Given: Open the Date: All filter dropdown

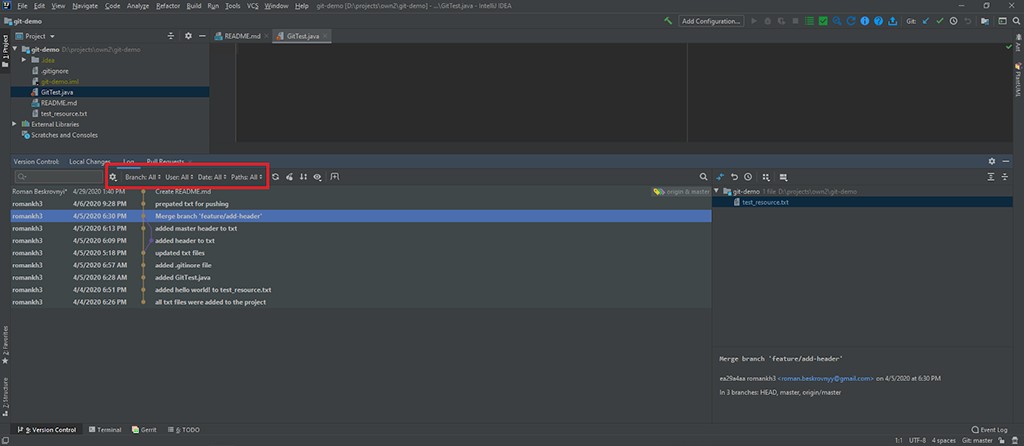Looking at the screenshot, I should click(213, 177).
